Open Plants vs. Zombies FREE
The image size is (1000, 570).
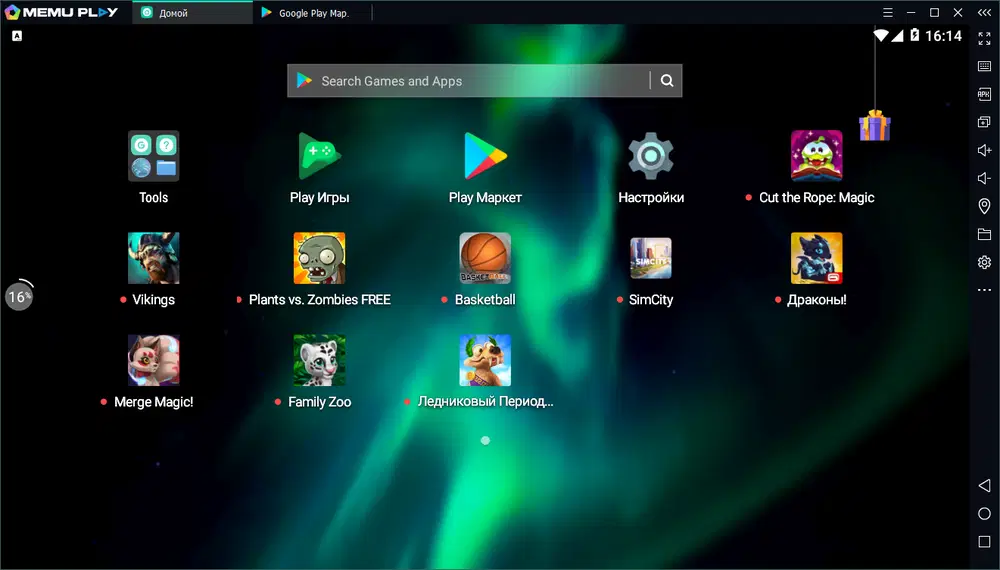[x=319, y=258]
